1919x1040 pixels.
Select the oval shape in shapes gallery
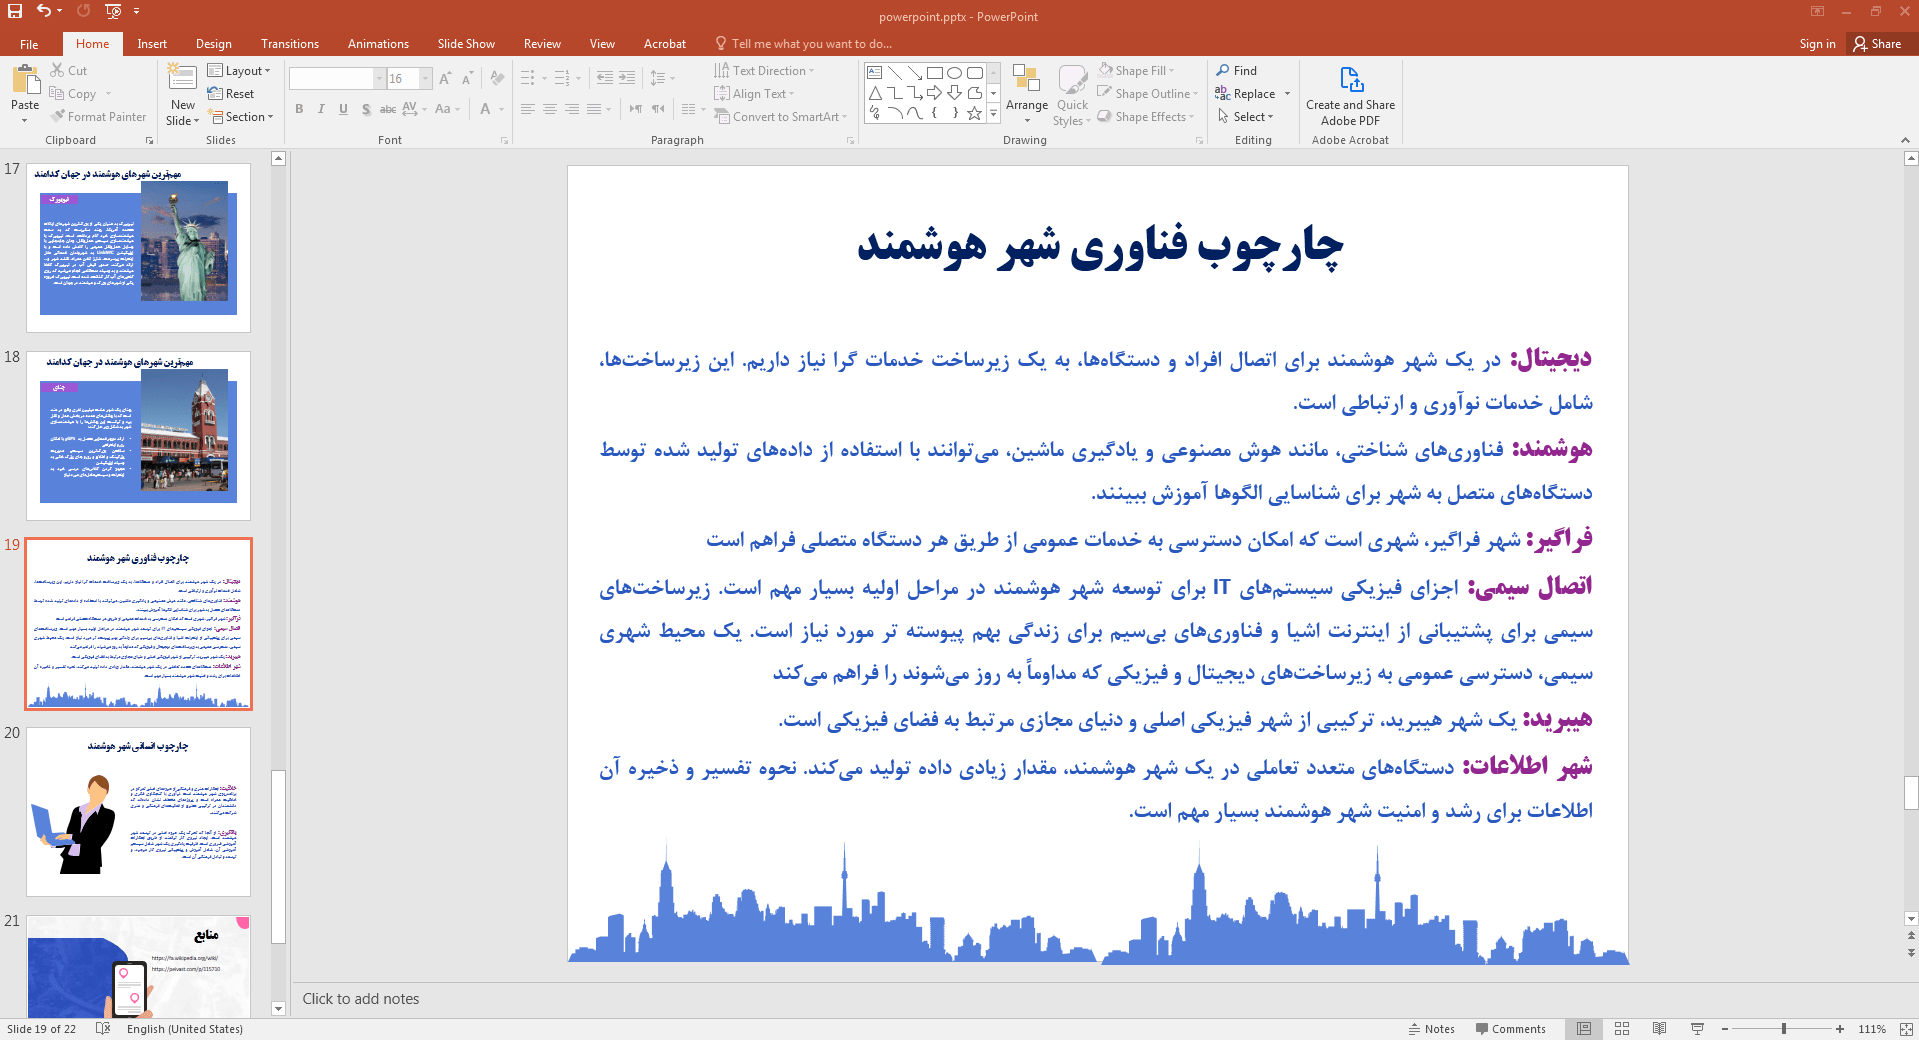pyautogui.click(x=954, y=73)
